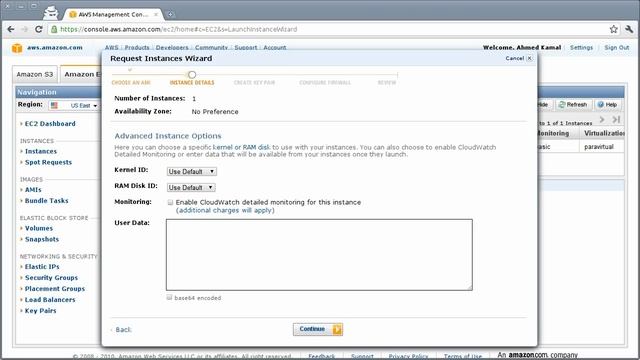Open EC2 Dashboard in navigation

(50, 124)
